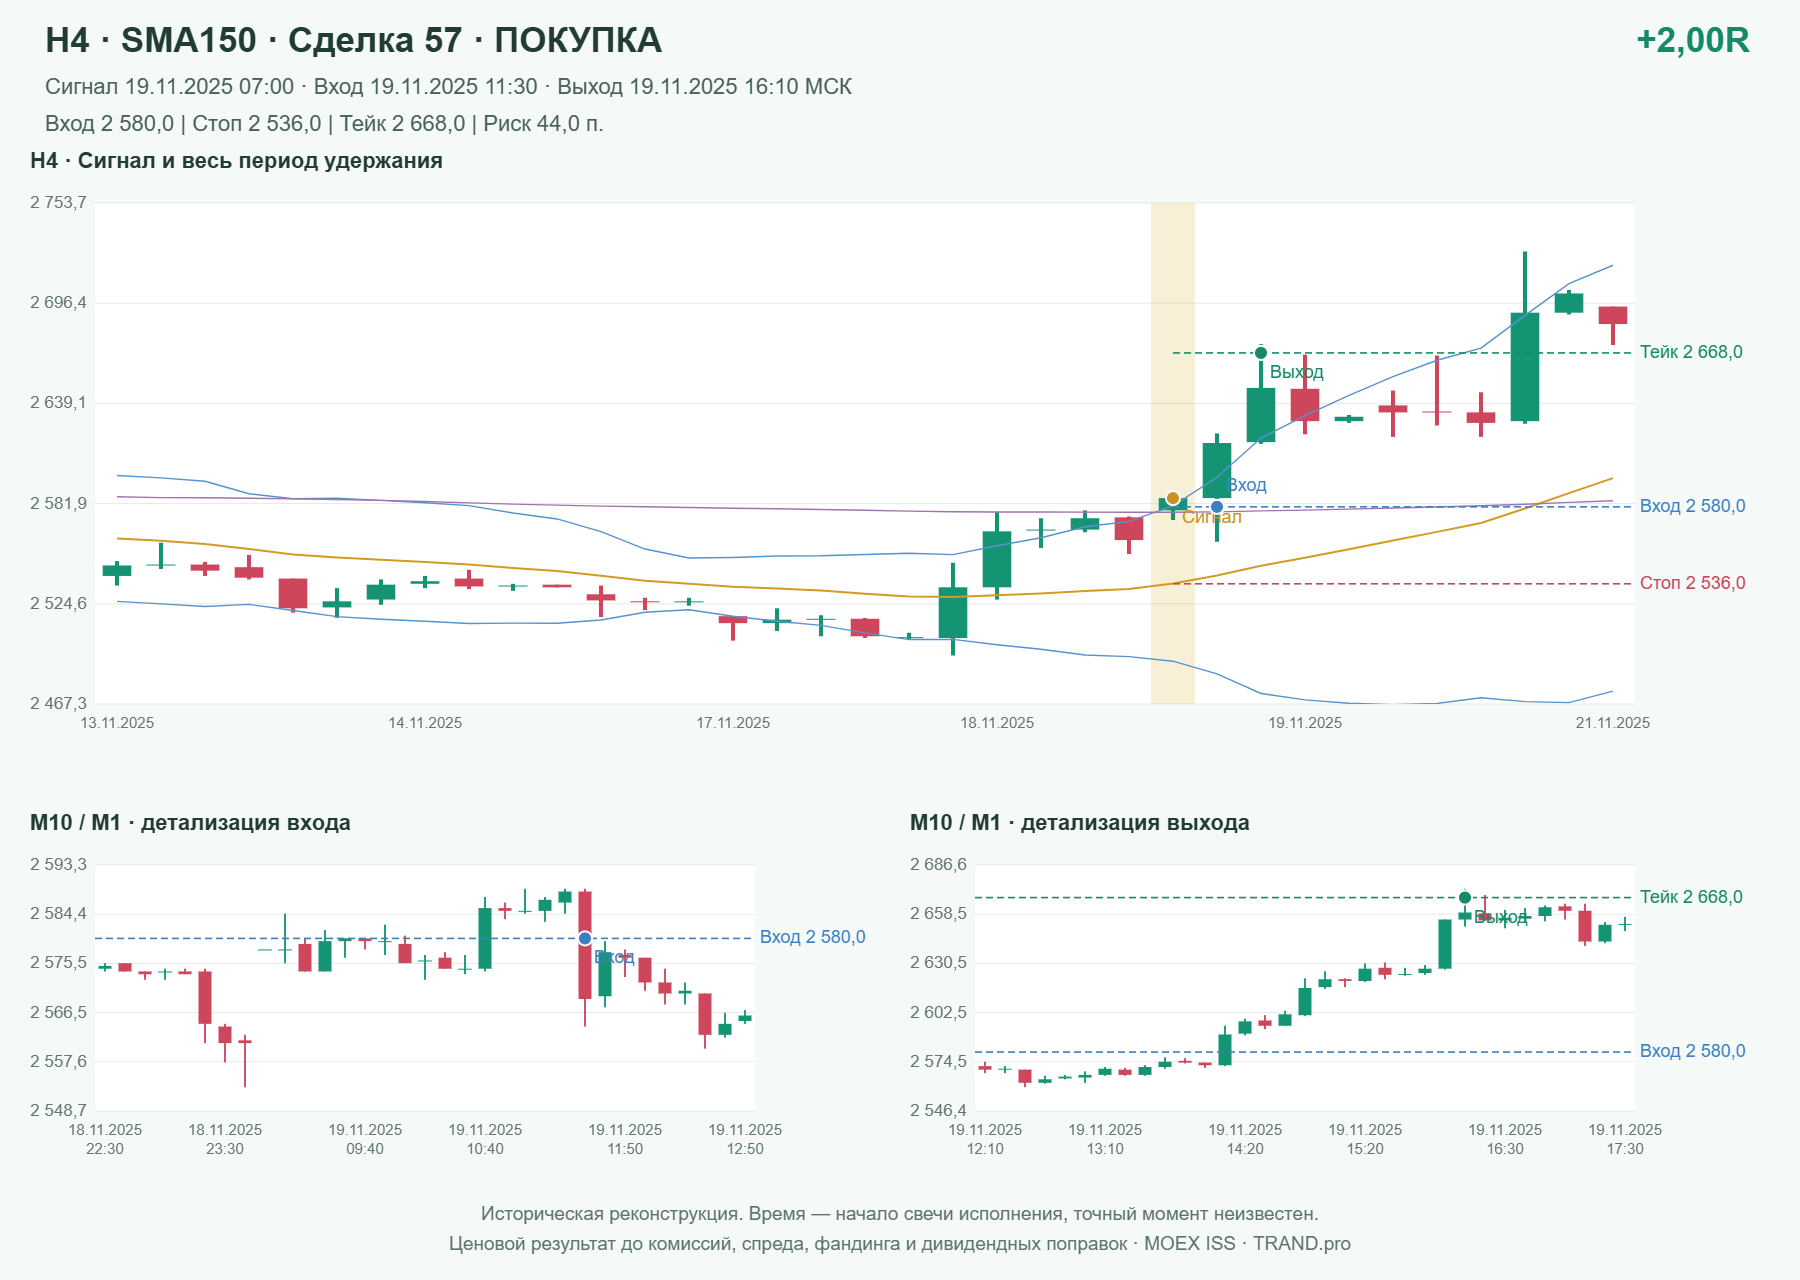The height and width of the screenshot is (1280, 1800).
Task: Click the 'Историческая реконструкция' footer disclaimer line
Action: click(x=900, y=1214)
